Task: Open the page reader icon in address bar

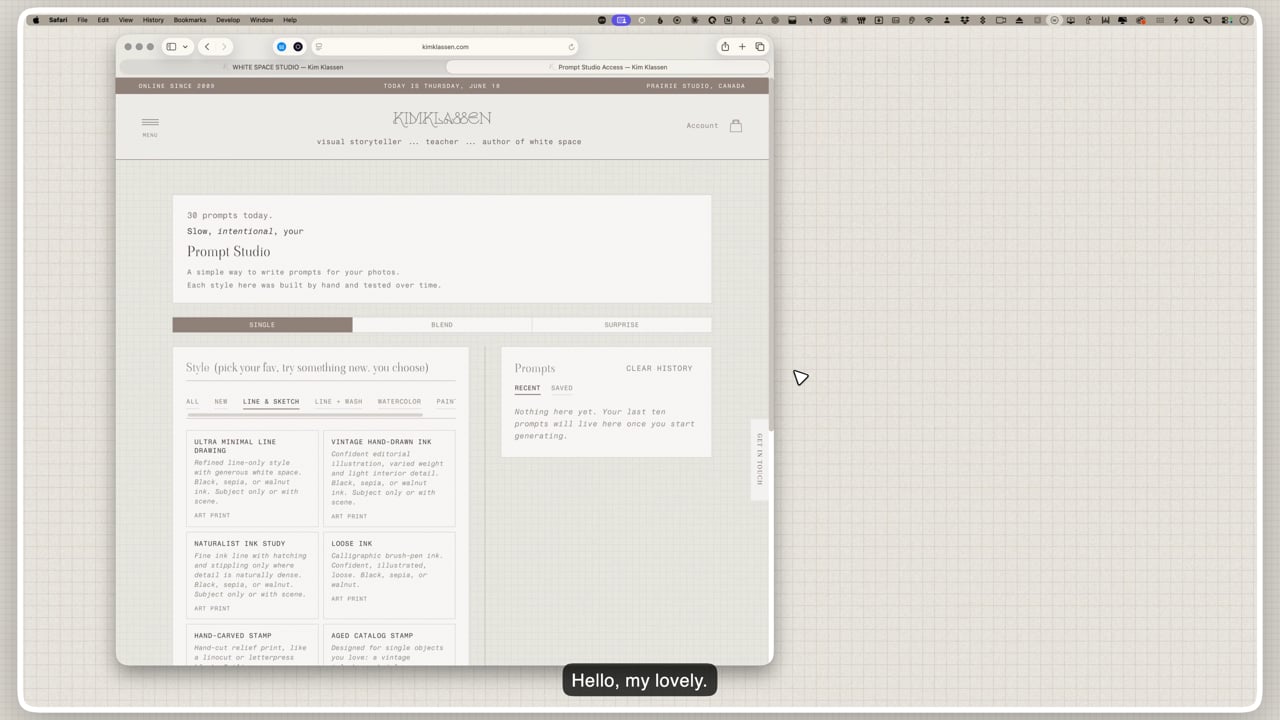Action: 318,47
